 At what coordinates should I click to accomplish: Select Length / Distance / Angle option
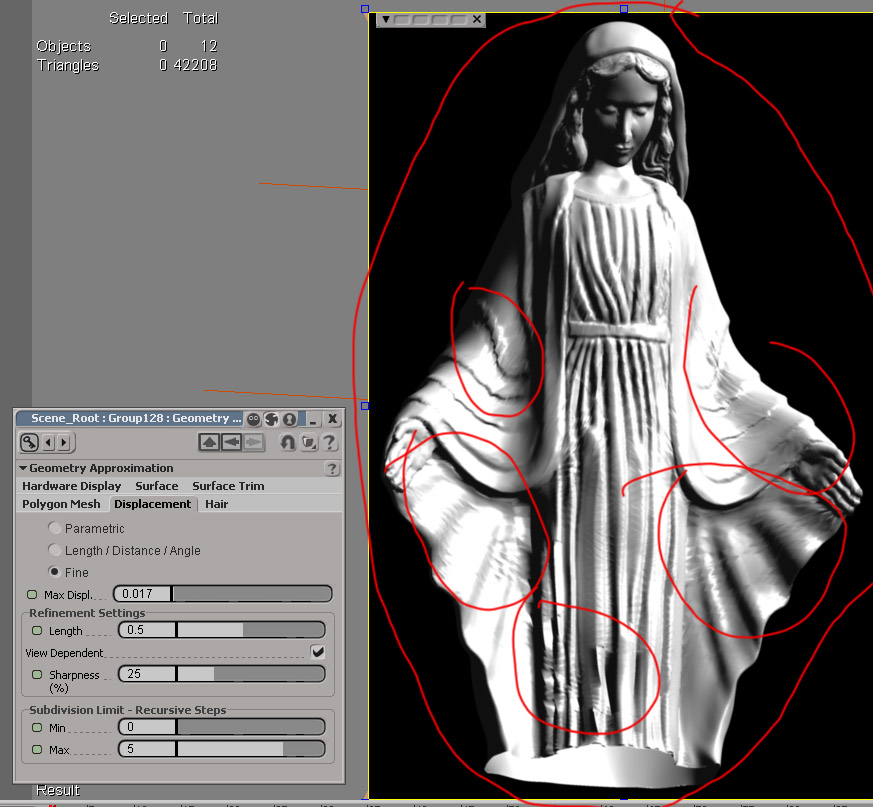(x=54, y=550)
